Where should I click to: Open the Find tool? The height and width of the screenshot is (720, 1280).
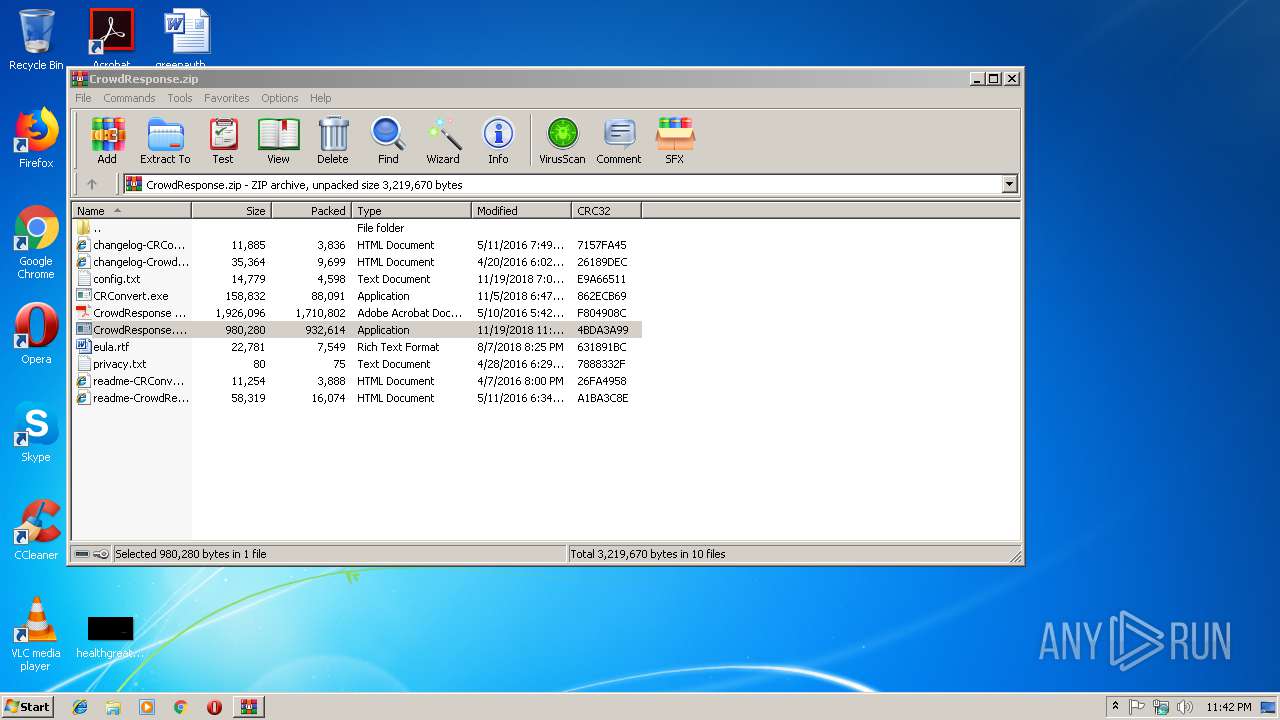coord(388,141)
